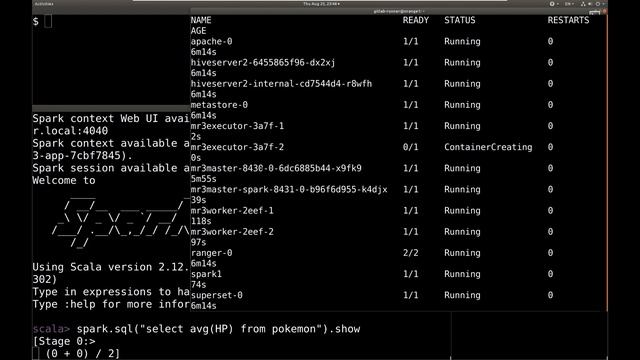The height and width of the screenshot is (360, 640).
Task: Select the spark1 pod name
Action: coord(206,274)
